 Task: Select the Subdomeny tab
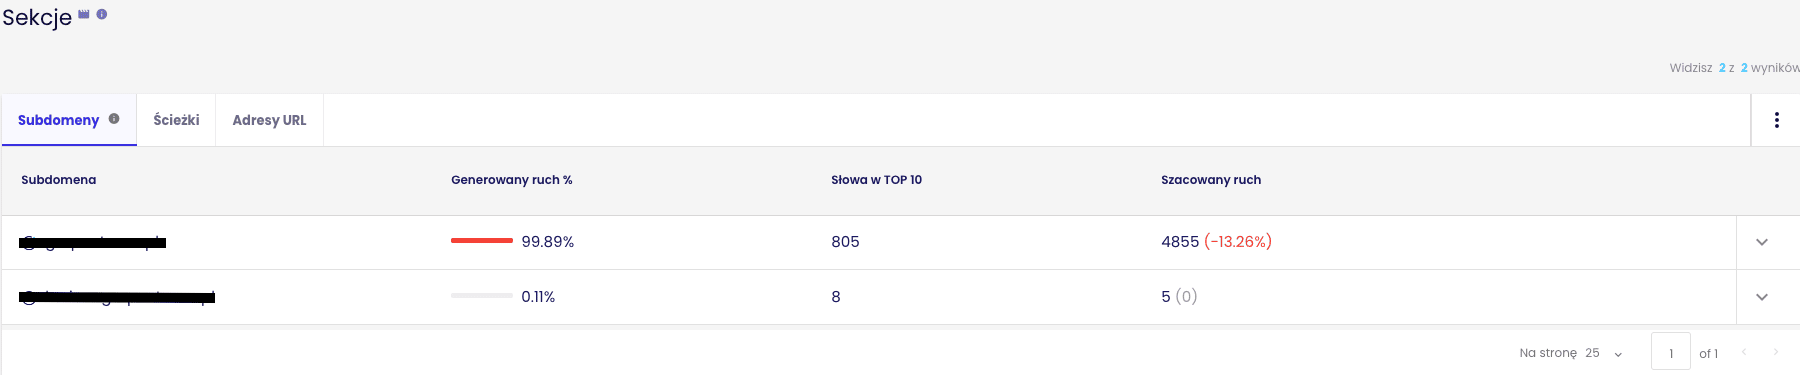pos(69,120)
